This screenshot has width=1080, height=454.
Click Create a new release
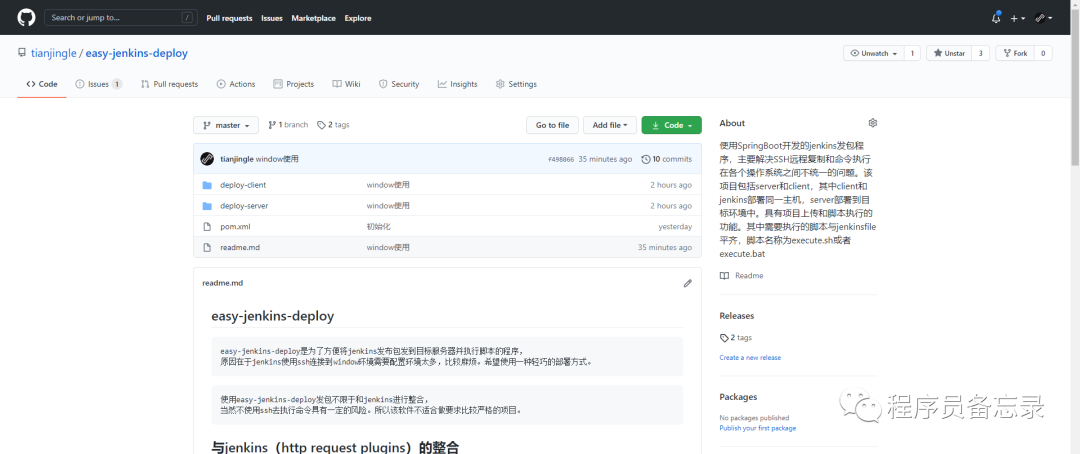coord(750,358)
